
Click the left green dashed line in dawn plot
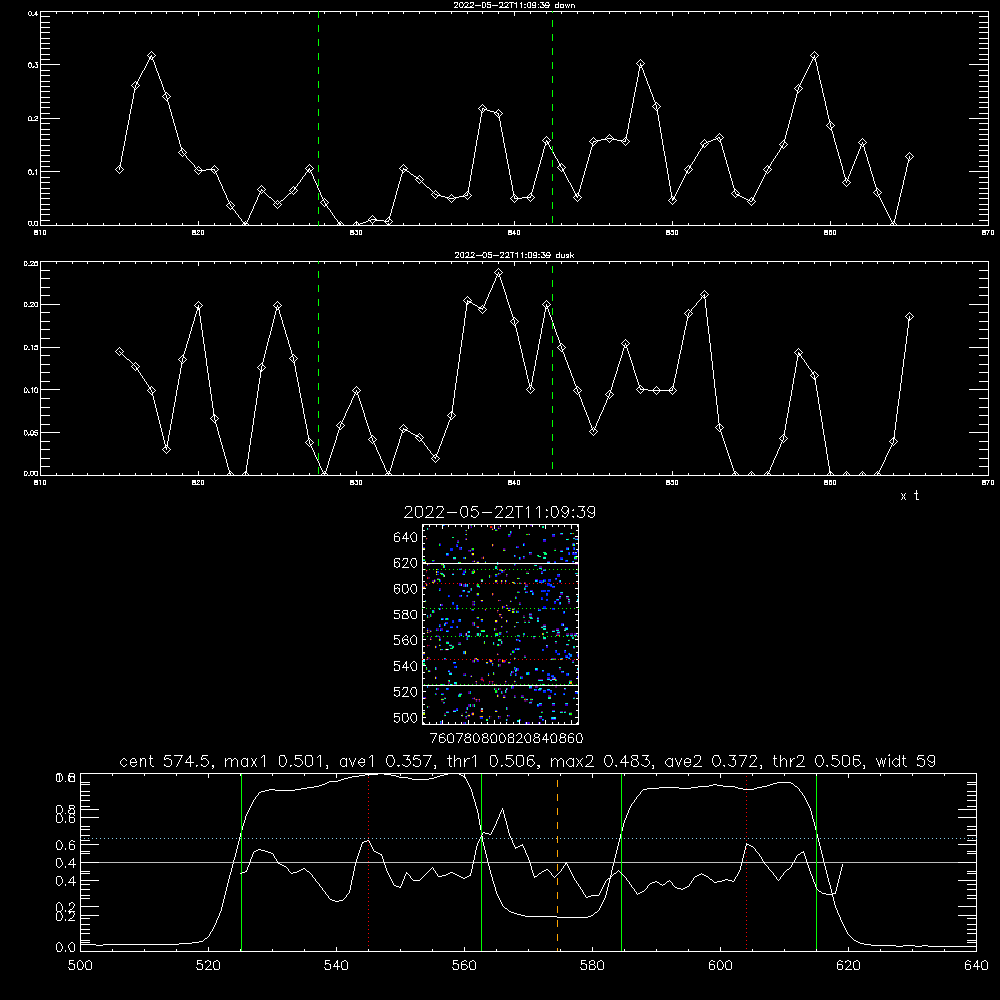point(318,118)
